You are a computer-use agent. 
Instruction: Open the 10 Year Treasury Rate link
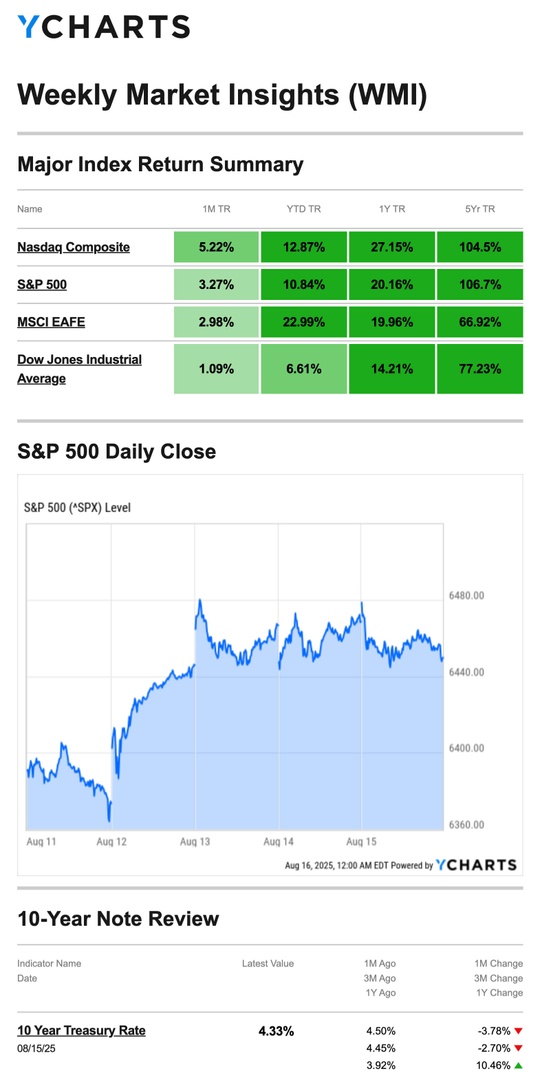81,1030
